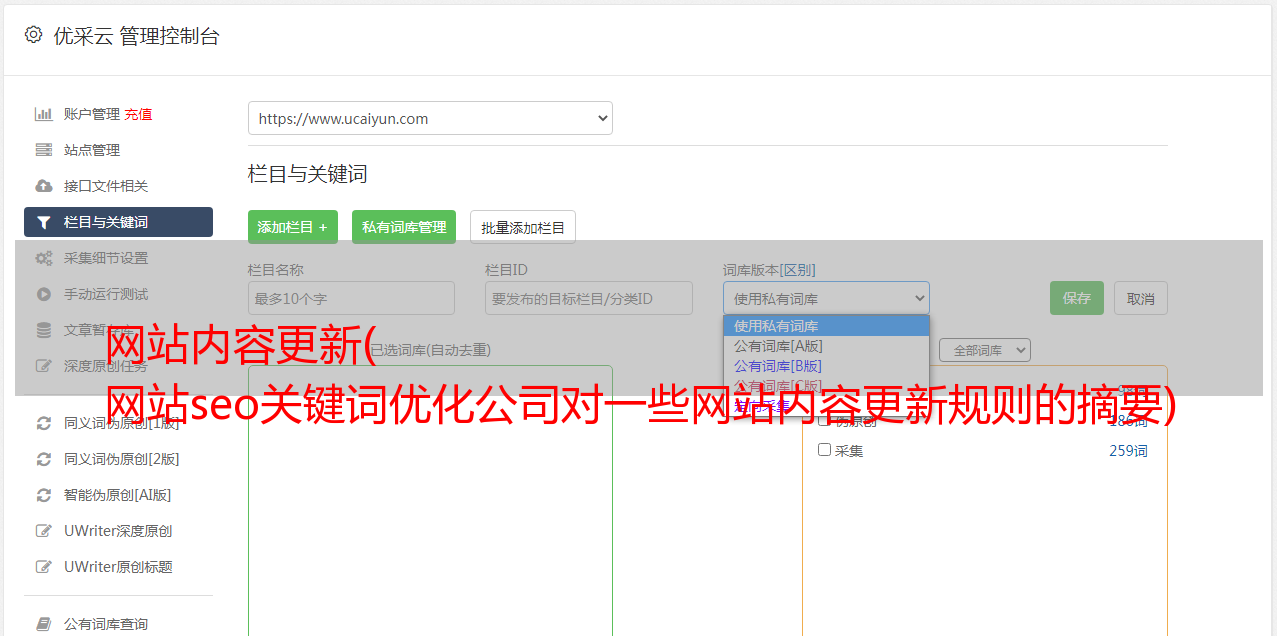Click the funnel icon for 栏目与关键词
The width and height of the screenshot is (1277, 636).
(43, 222)
